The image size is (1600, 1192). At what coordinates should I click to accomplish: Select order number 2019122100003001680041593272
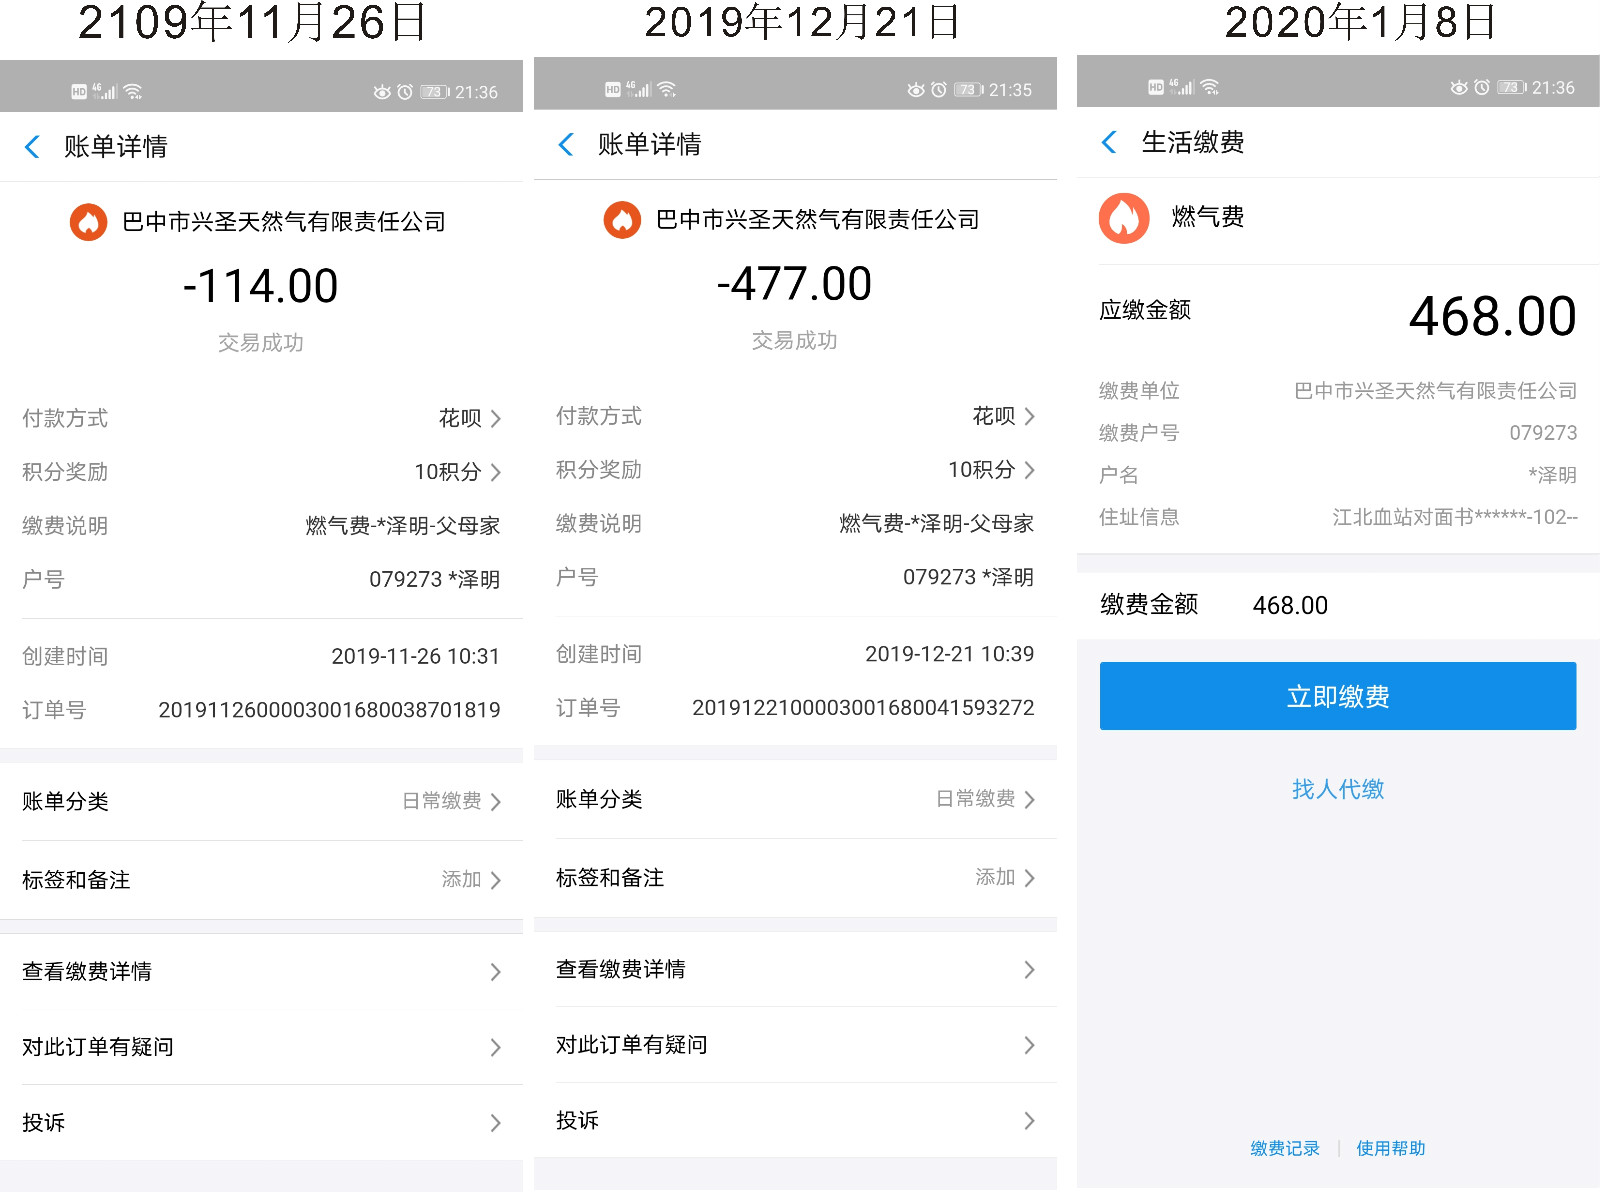pos(863,708)
